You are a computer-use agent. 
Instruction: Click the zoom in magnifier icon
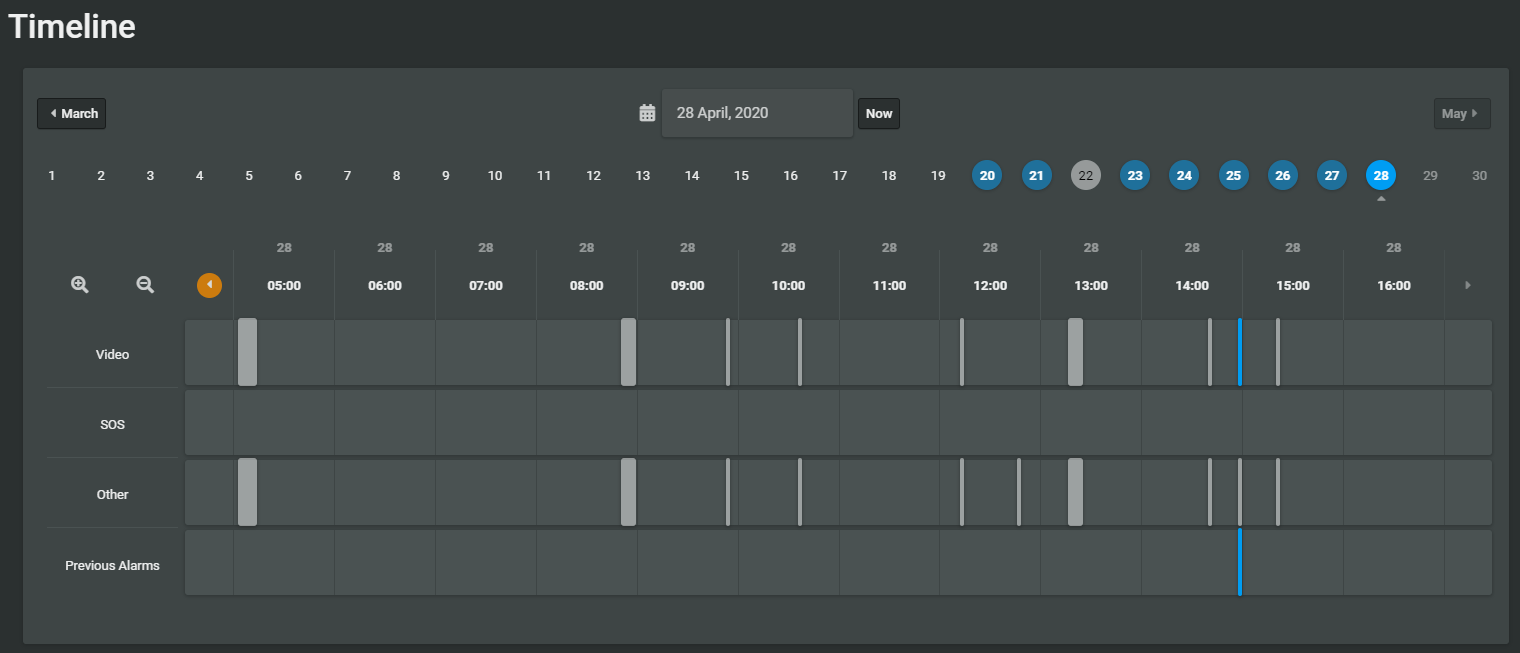pyautogui.click(x=80, y=285)
